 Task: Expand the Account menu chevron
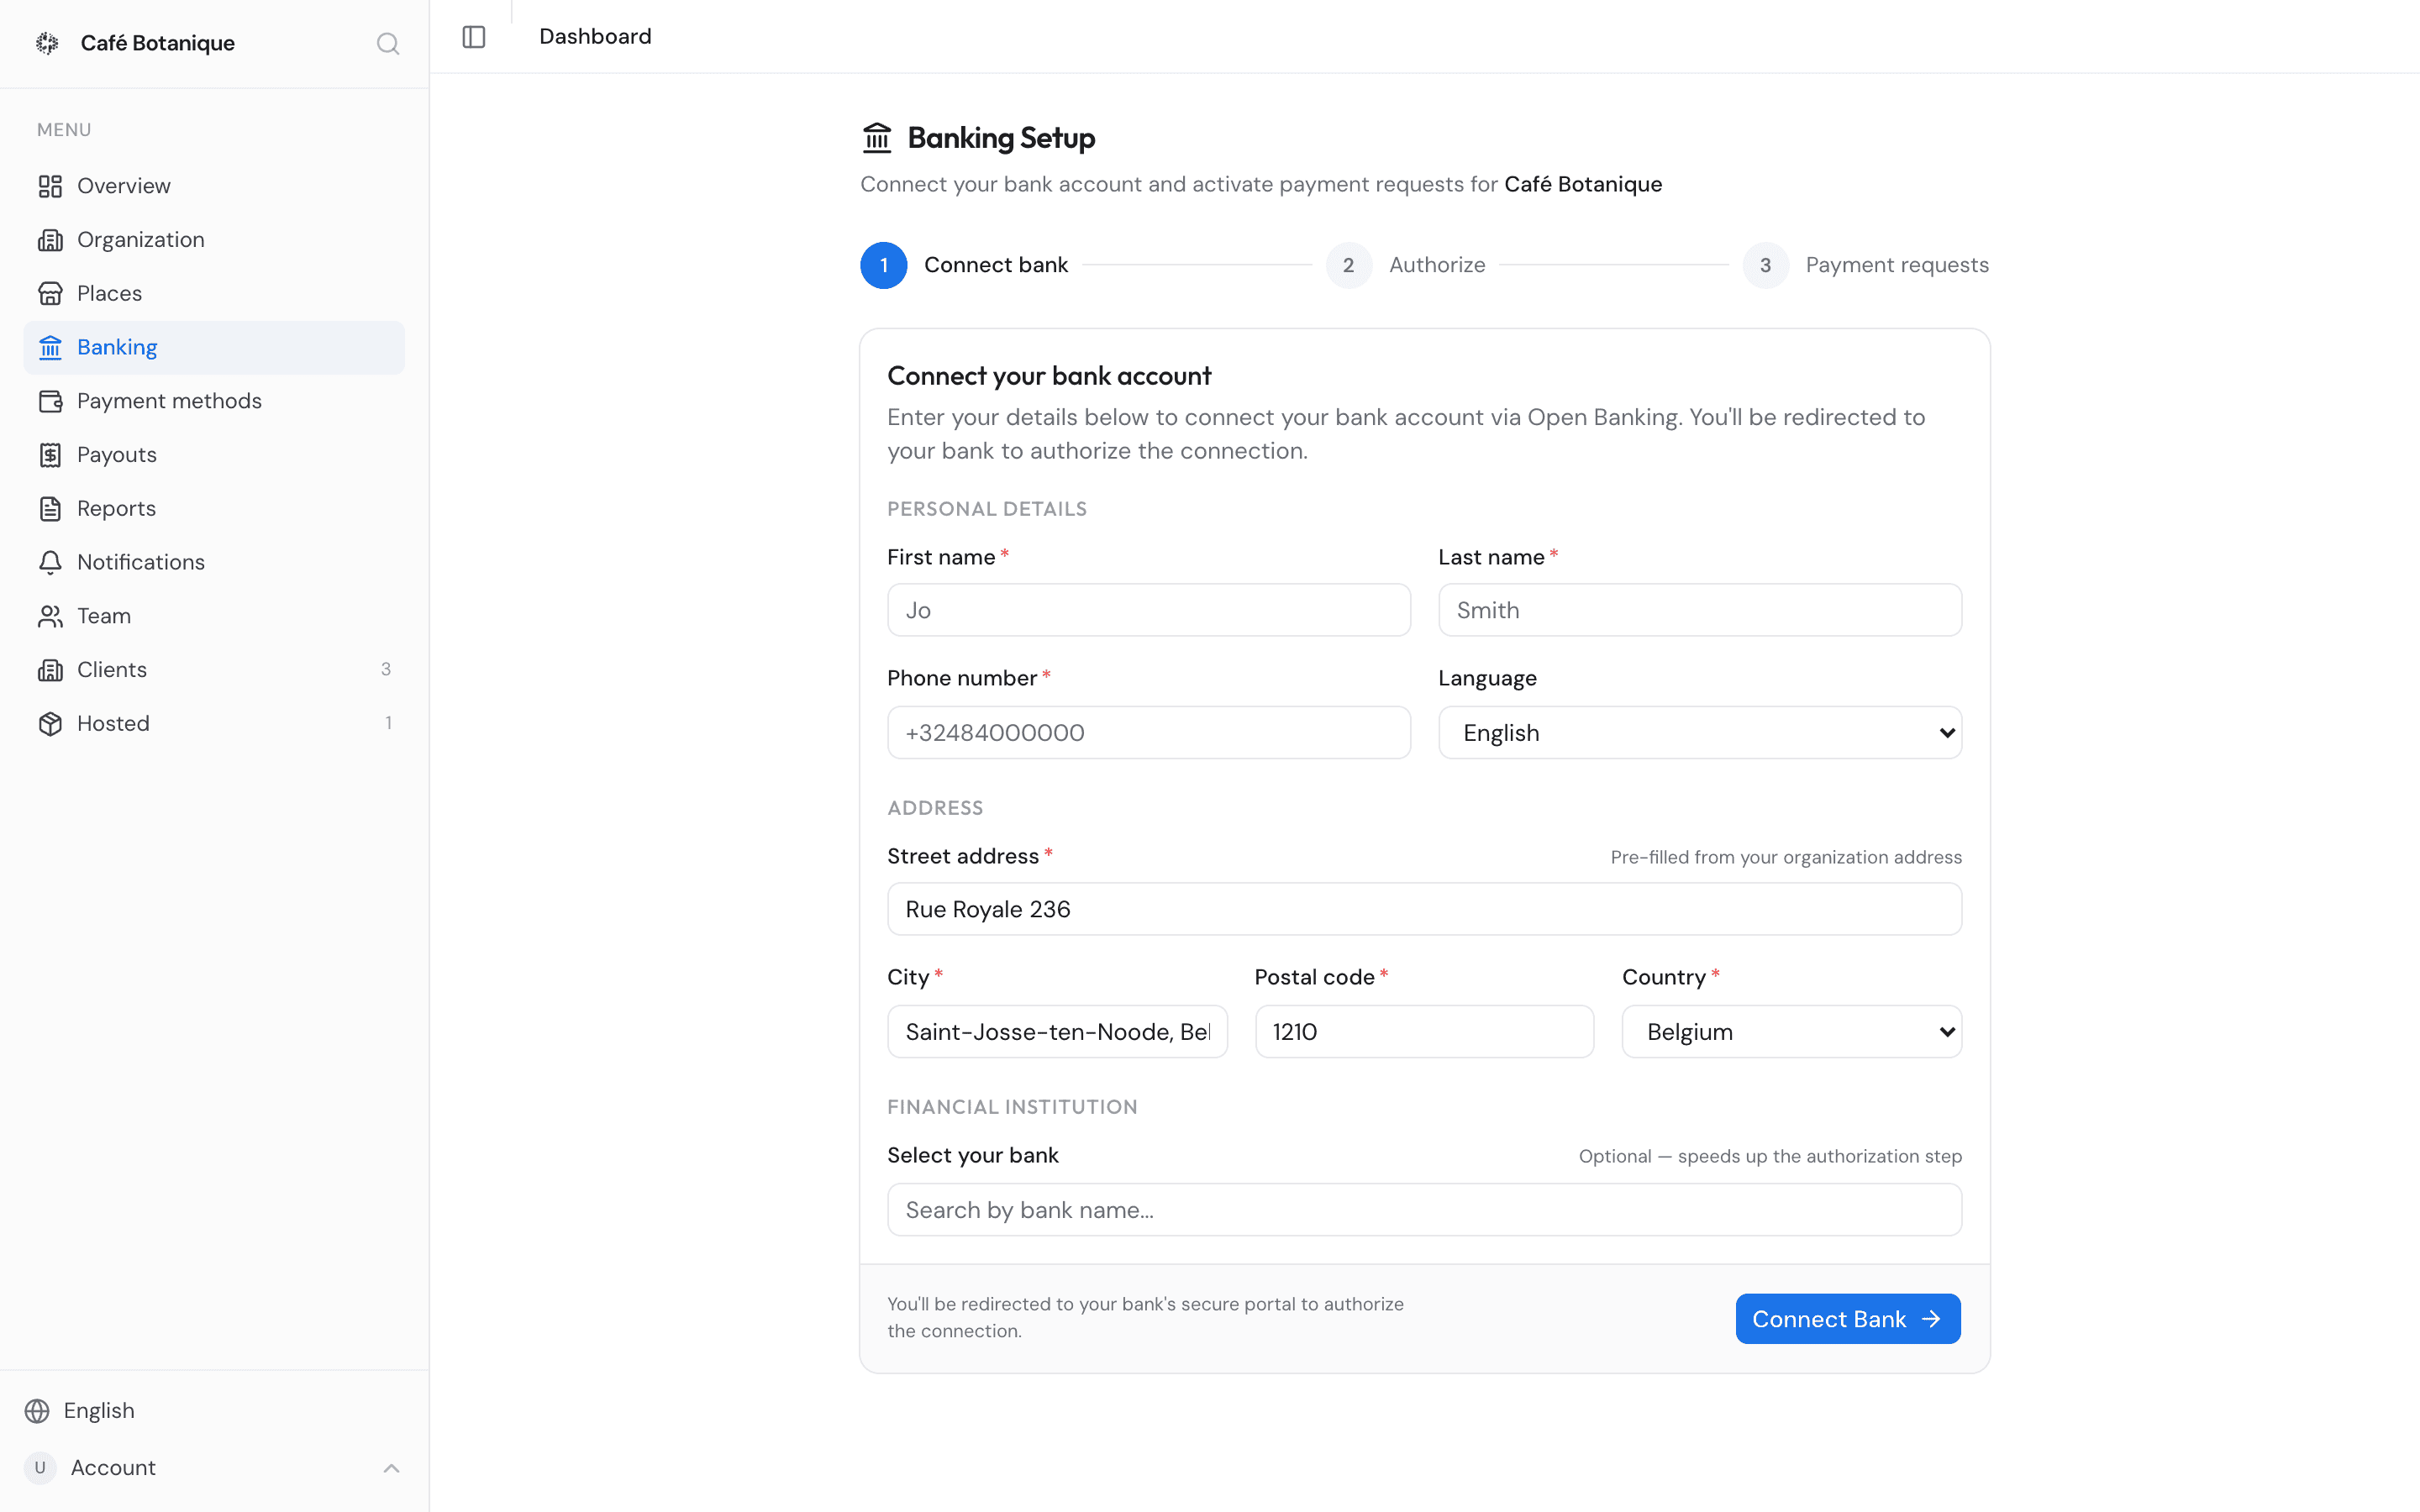point(391,1468)
